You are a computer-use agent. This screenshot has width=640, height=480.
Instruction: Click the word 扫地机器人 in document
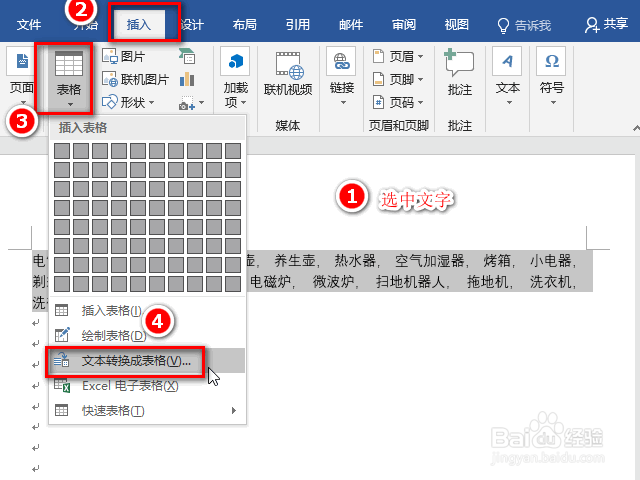[x=410, y=282]
